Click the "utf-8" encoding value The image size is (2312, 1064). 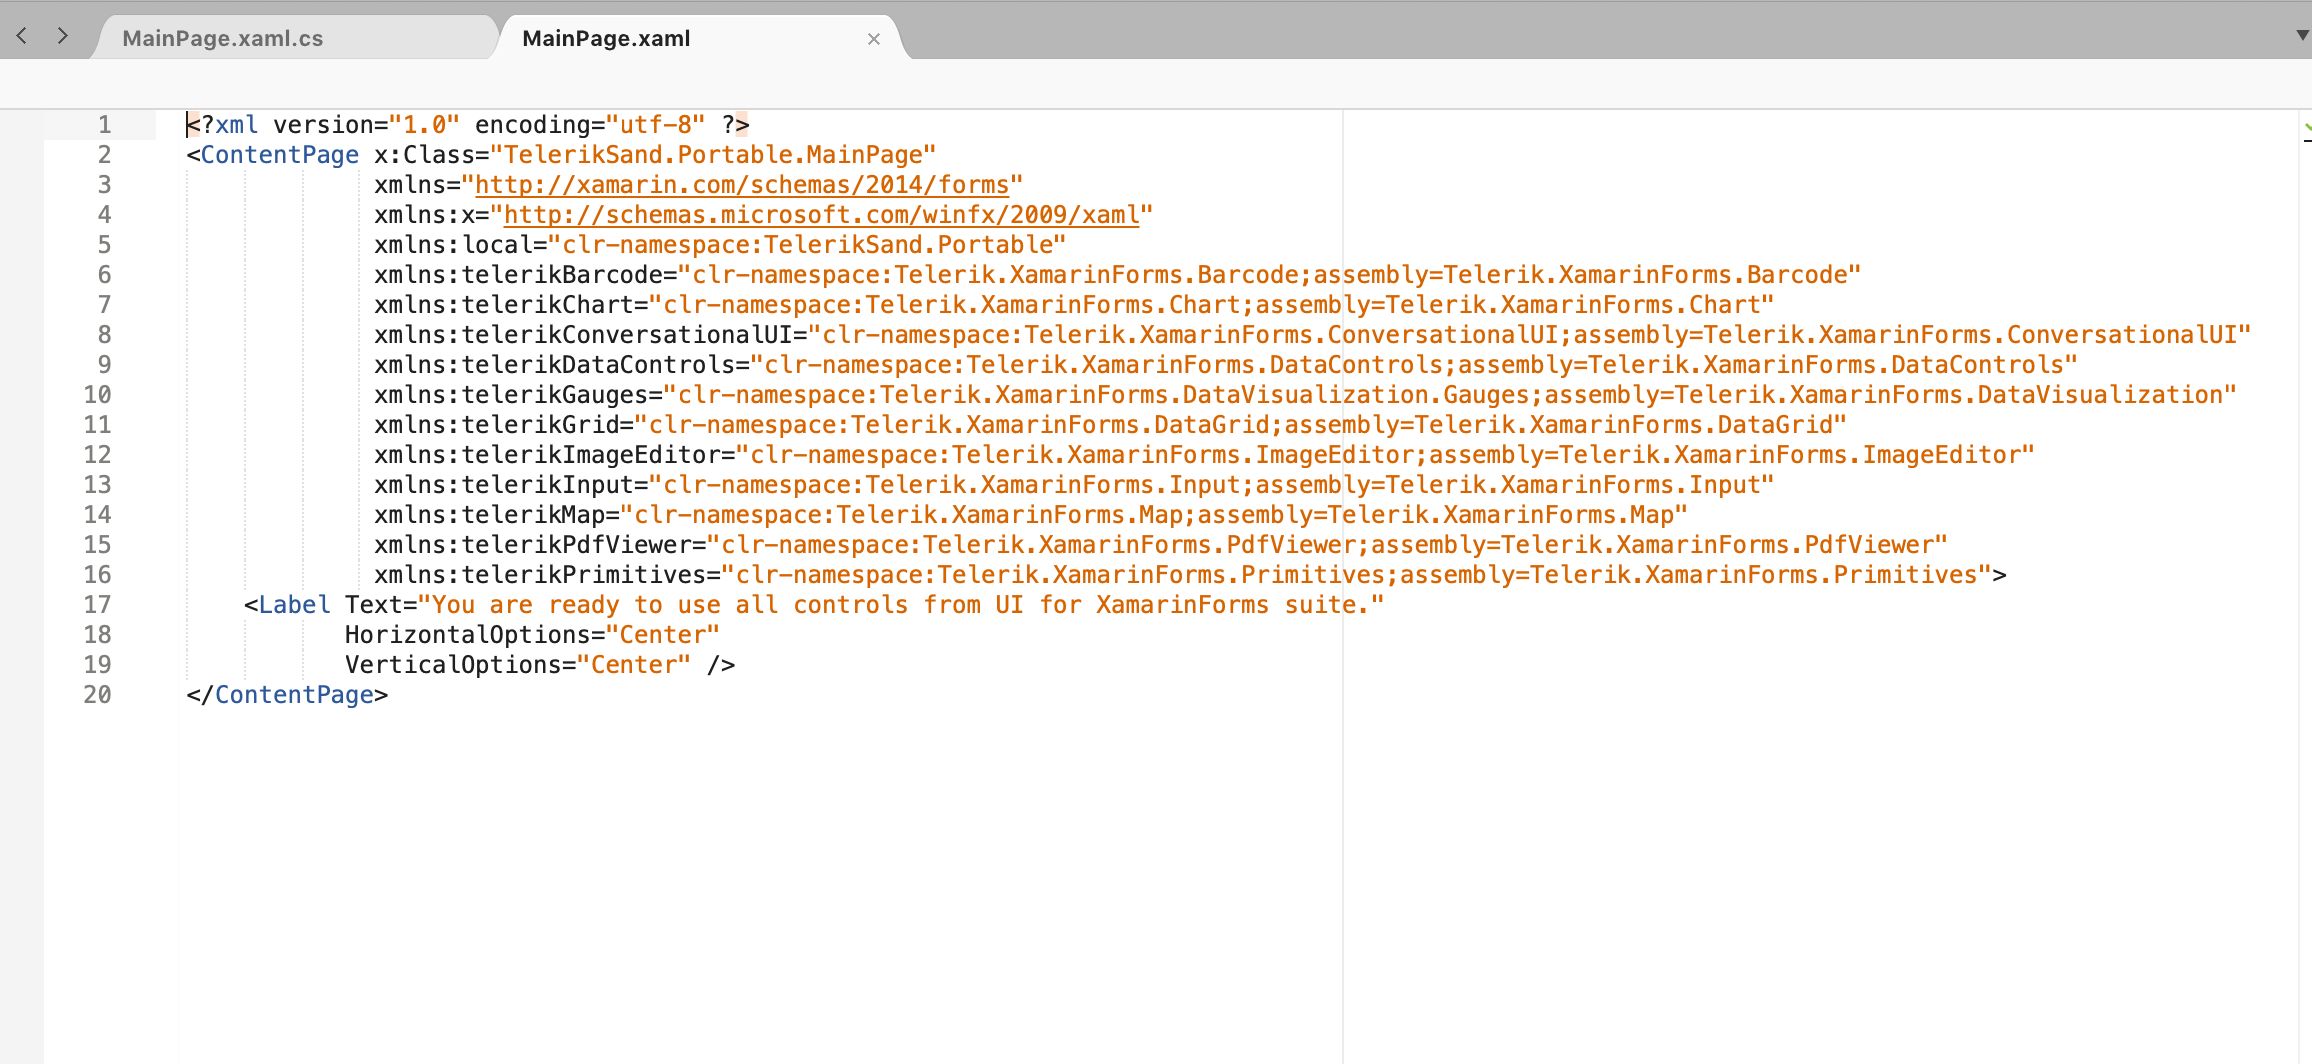click(x=656, y=125)
